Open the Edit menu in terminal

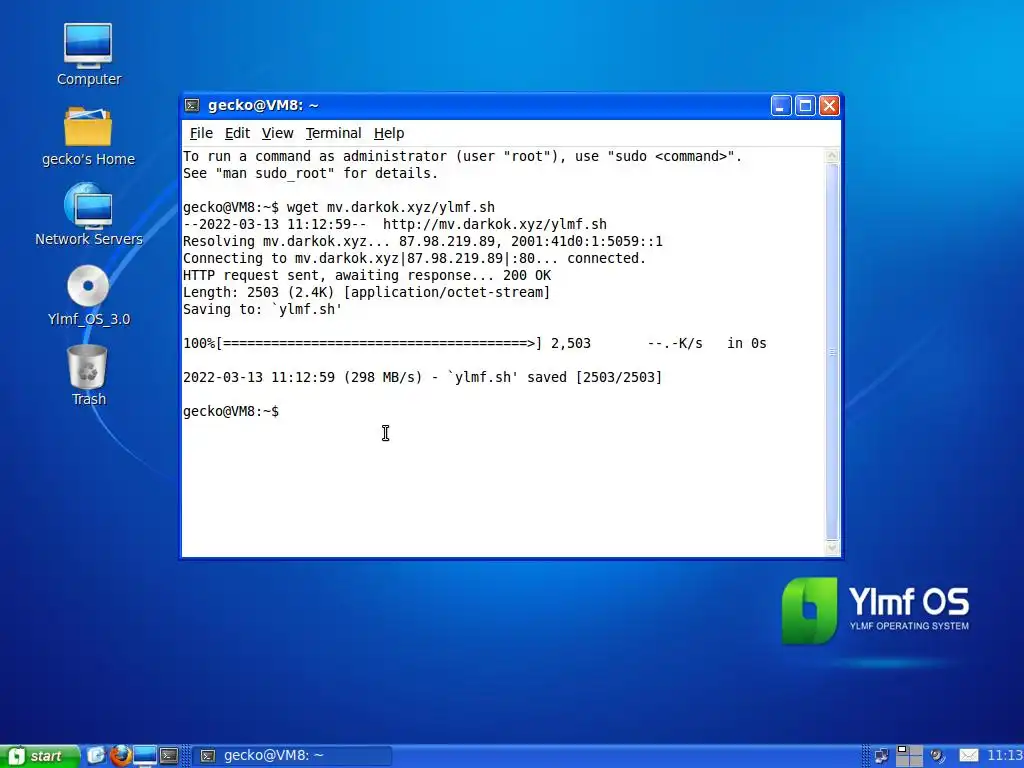[x=237, y=133]
